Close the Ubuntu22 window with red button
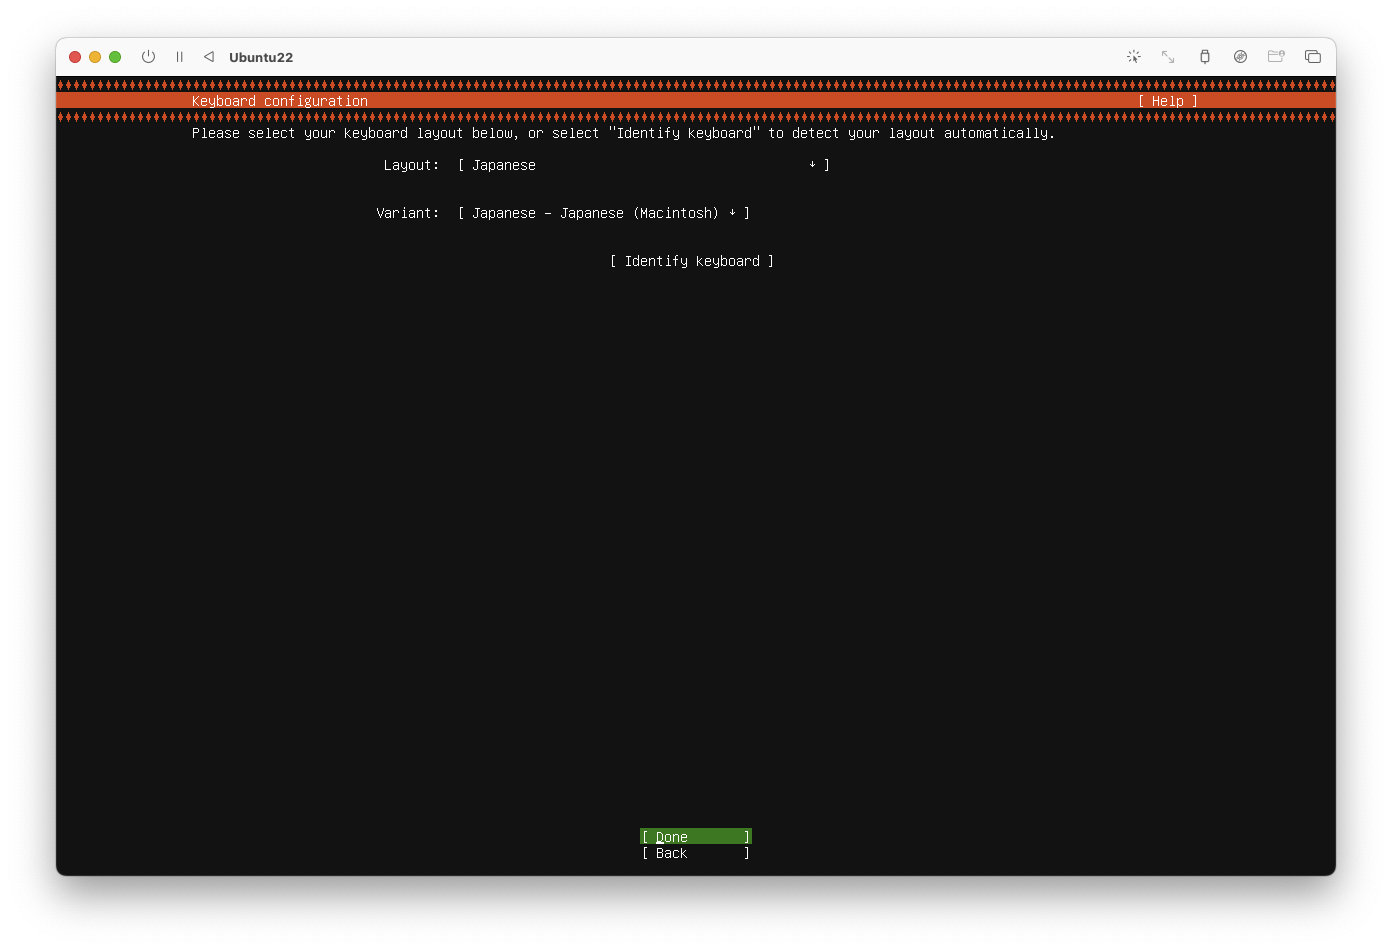1392x950 pixels. click(75, 57)
